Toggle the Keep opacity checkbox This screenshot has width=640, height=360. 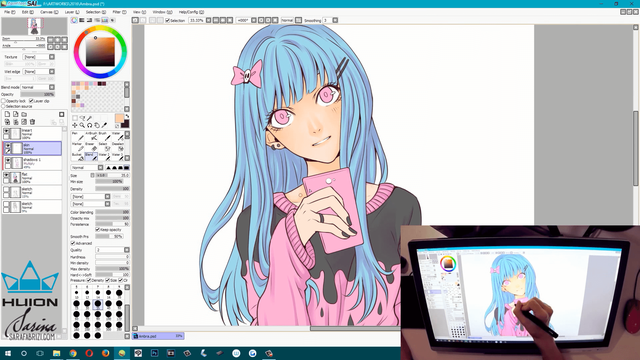pyautogui.click(x=98, y=229)
